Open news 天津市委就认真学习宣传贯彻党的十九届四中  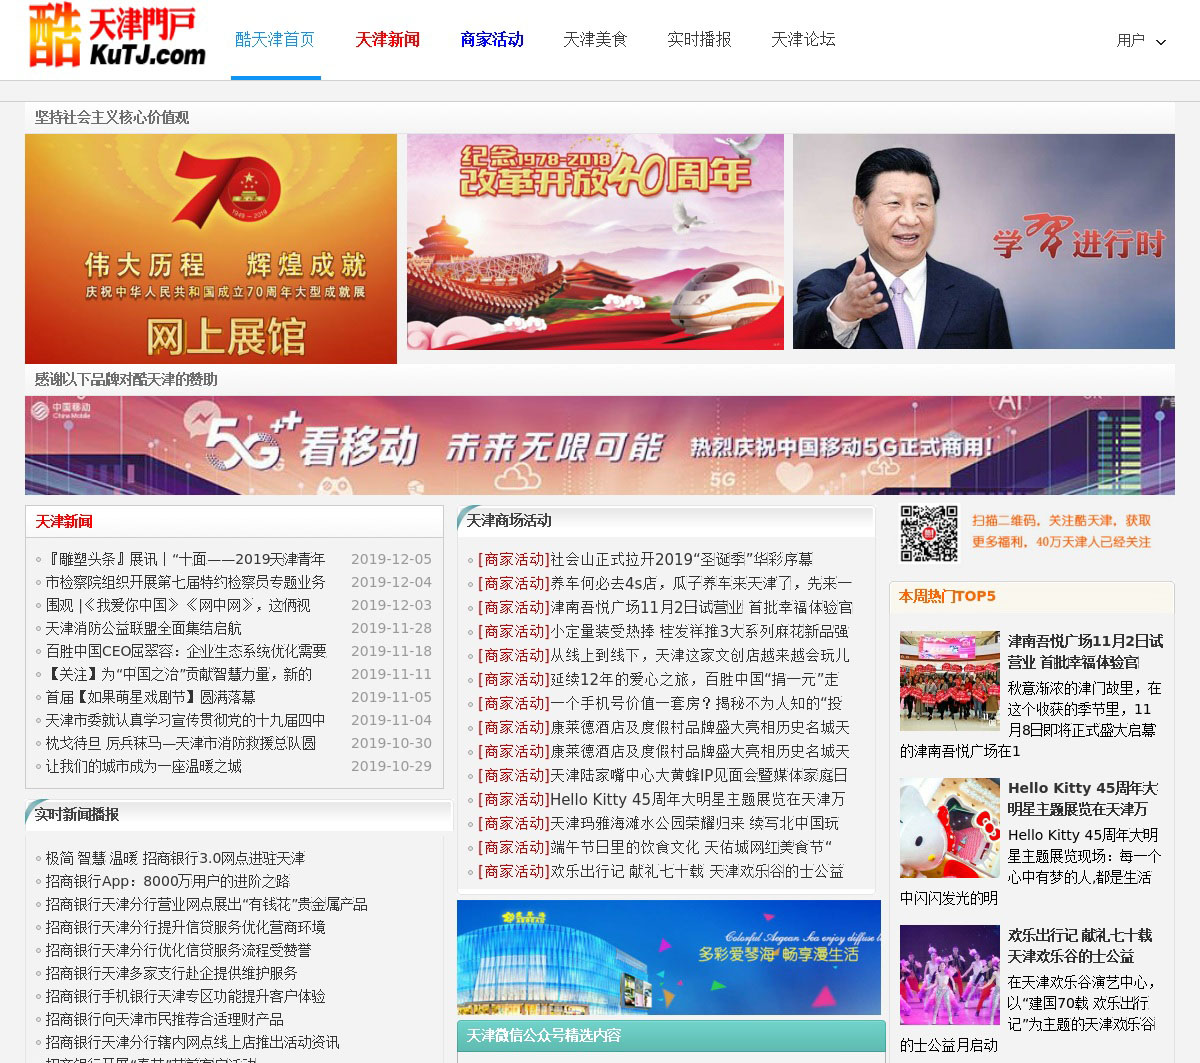[x=185, y=720]
